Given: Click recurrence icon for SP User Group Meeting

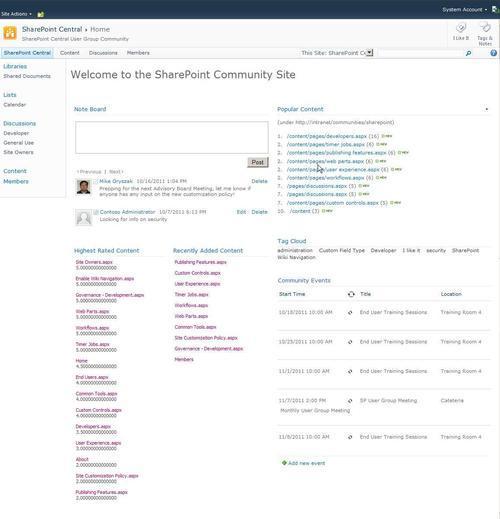Looking at the screenshot, I should coord(350,401).
